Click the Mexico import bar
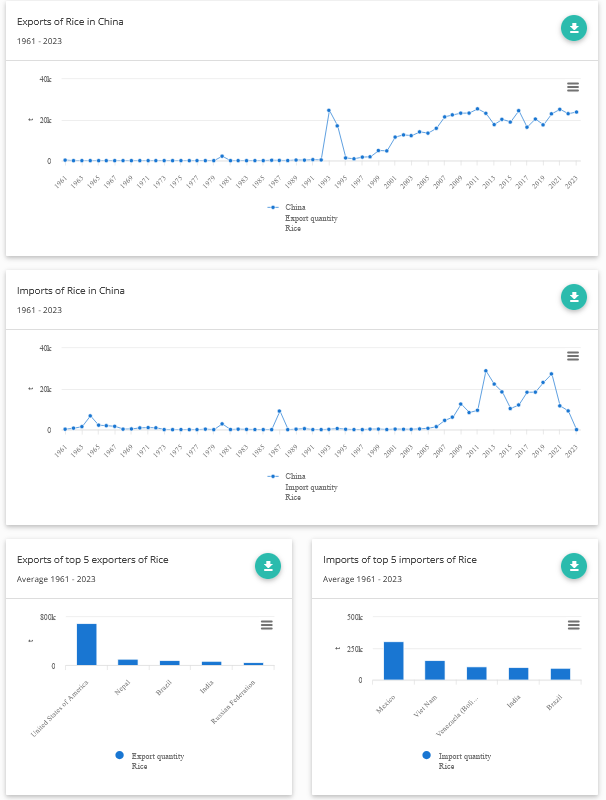606x800 pixels. 394,661
